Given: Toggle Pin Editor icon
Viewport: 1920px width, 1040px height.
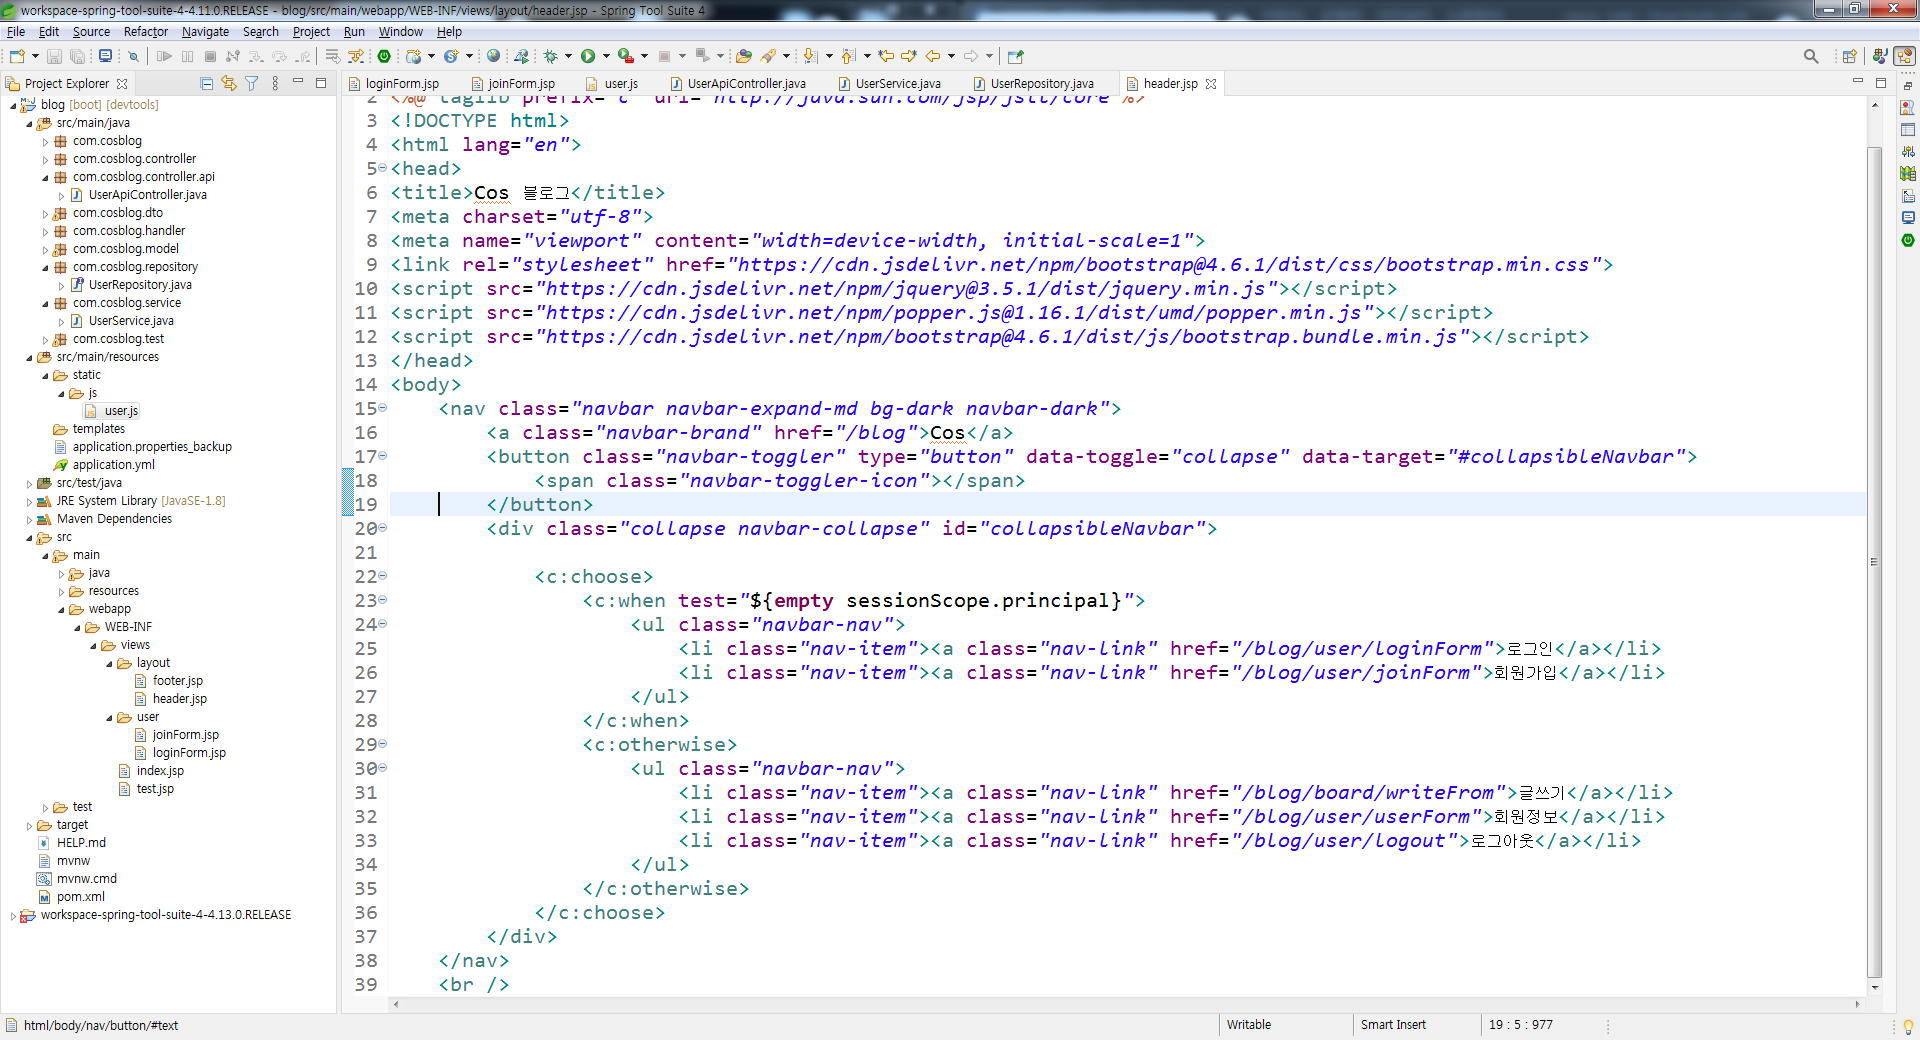Looking at the screenshot, I should [1016, 56].
